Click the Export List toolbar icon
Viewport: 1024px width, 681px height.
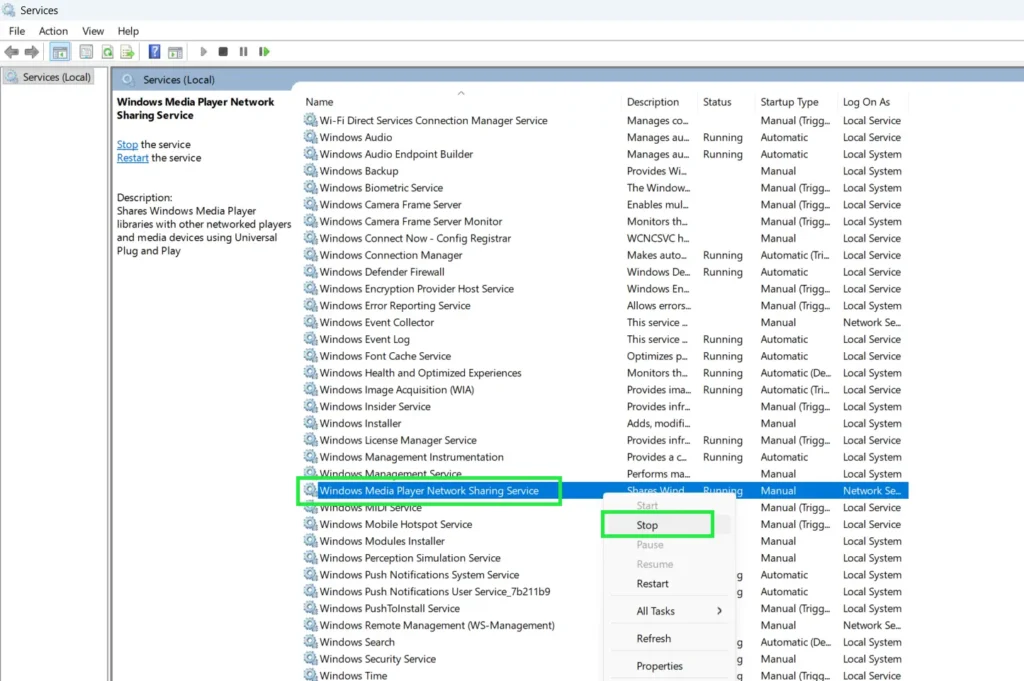(128, 51)
